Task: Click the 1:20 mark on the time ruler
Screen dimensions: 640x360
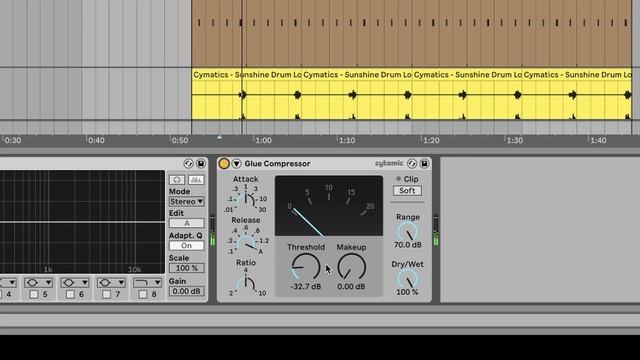Action: [431, 140]
